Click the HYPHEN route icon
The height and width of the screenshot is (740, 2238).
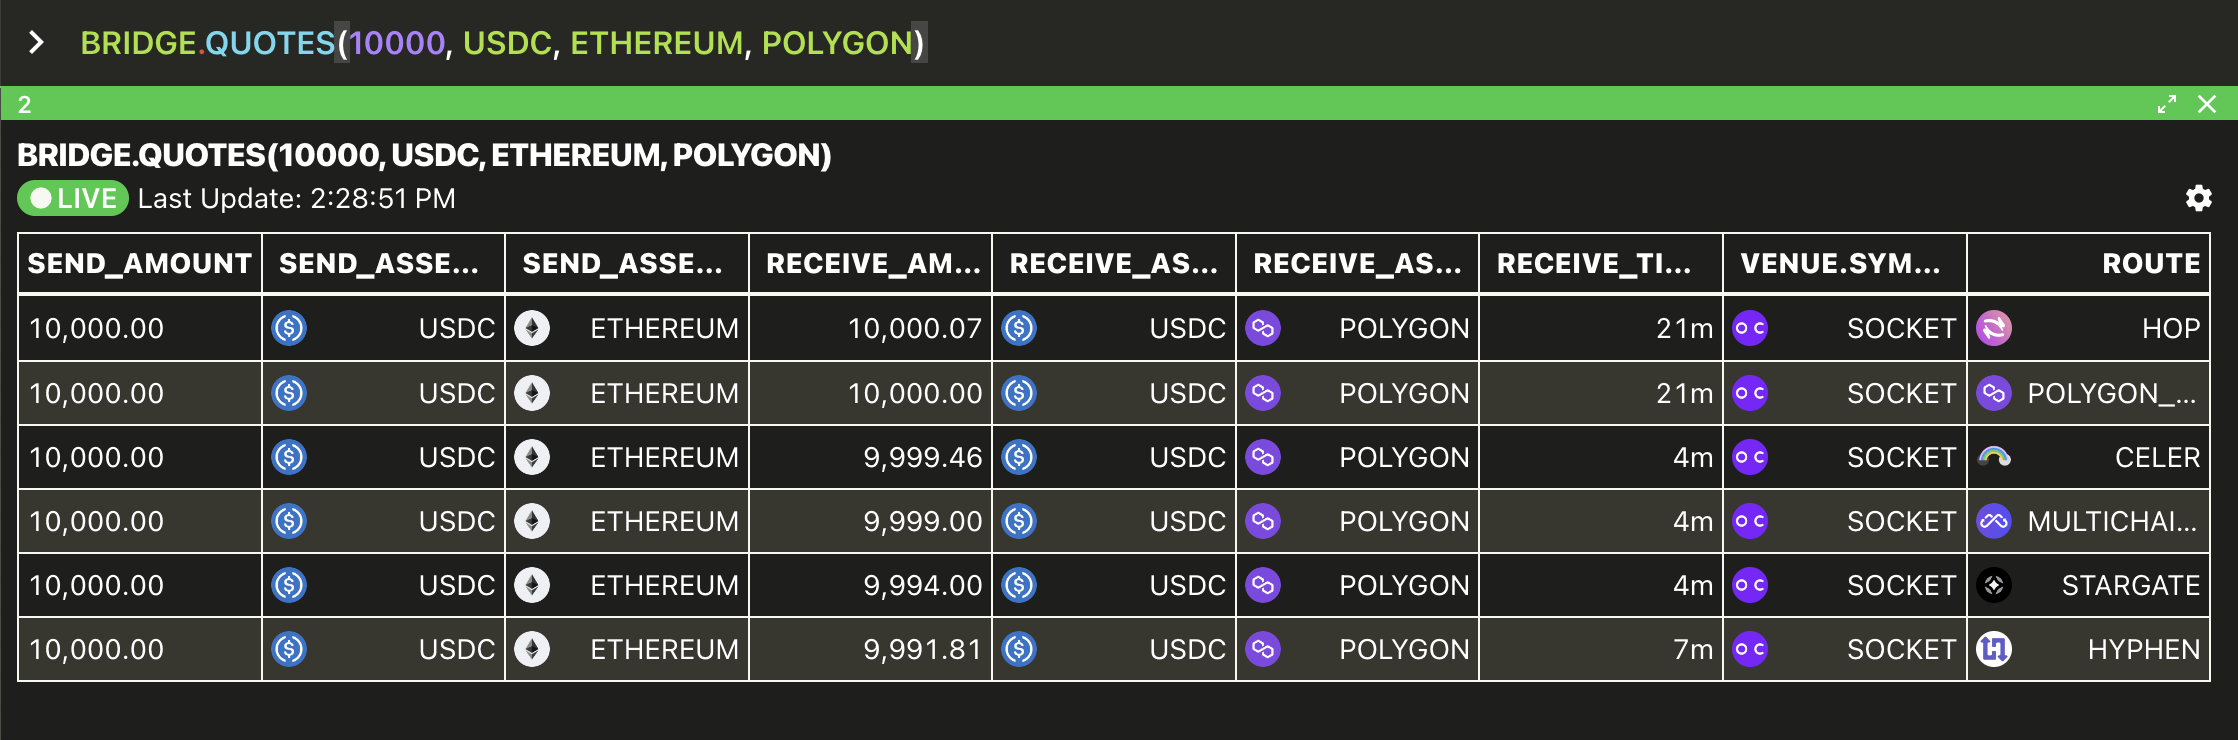[1994, 649]
